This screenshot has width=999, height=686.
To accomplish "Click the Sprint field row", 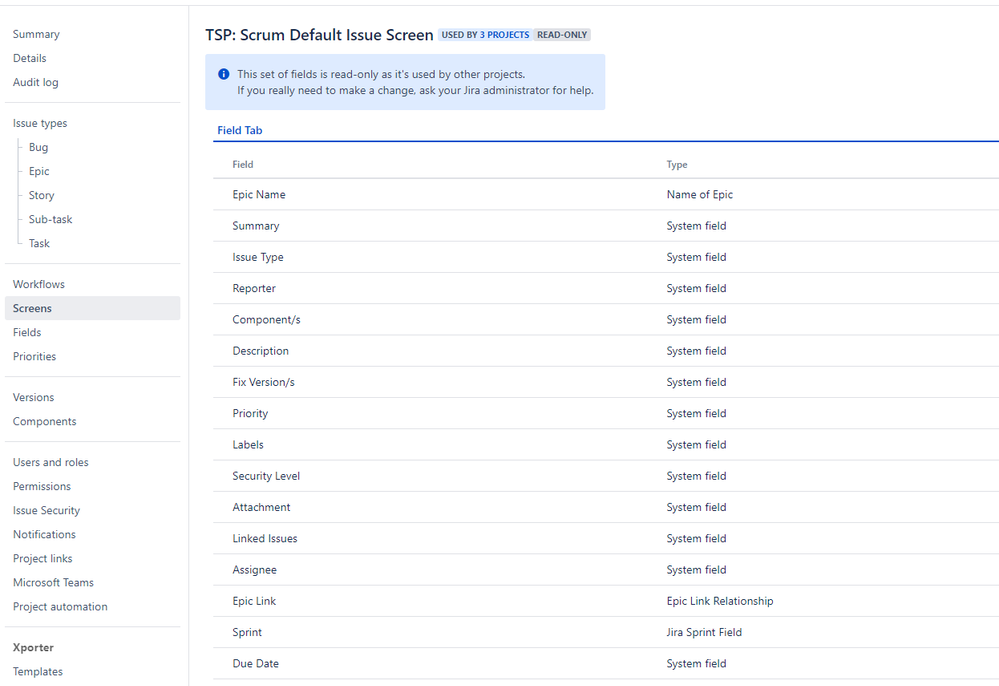I will pos(606,632).
